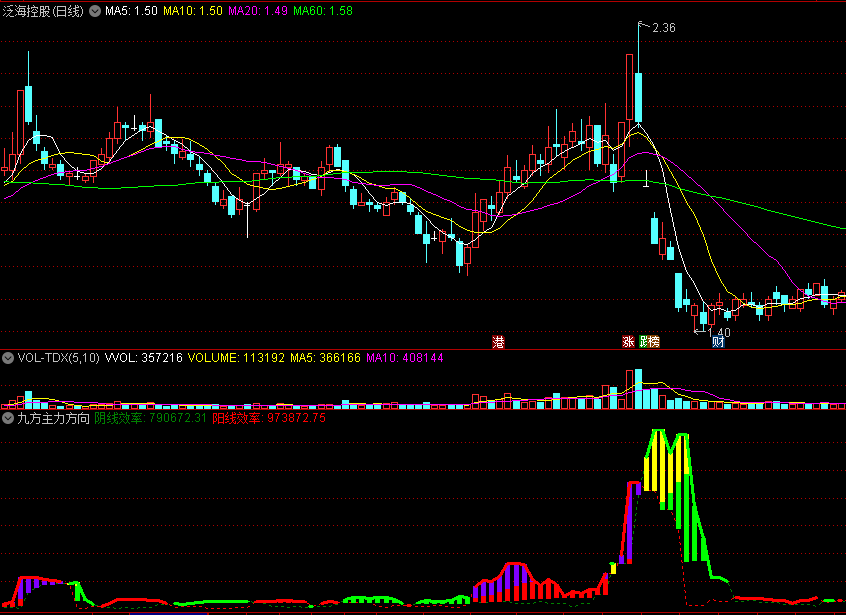Click the volume MA10: 408144 label
Screen dimensions: 846x615
tap(405, 358)
